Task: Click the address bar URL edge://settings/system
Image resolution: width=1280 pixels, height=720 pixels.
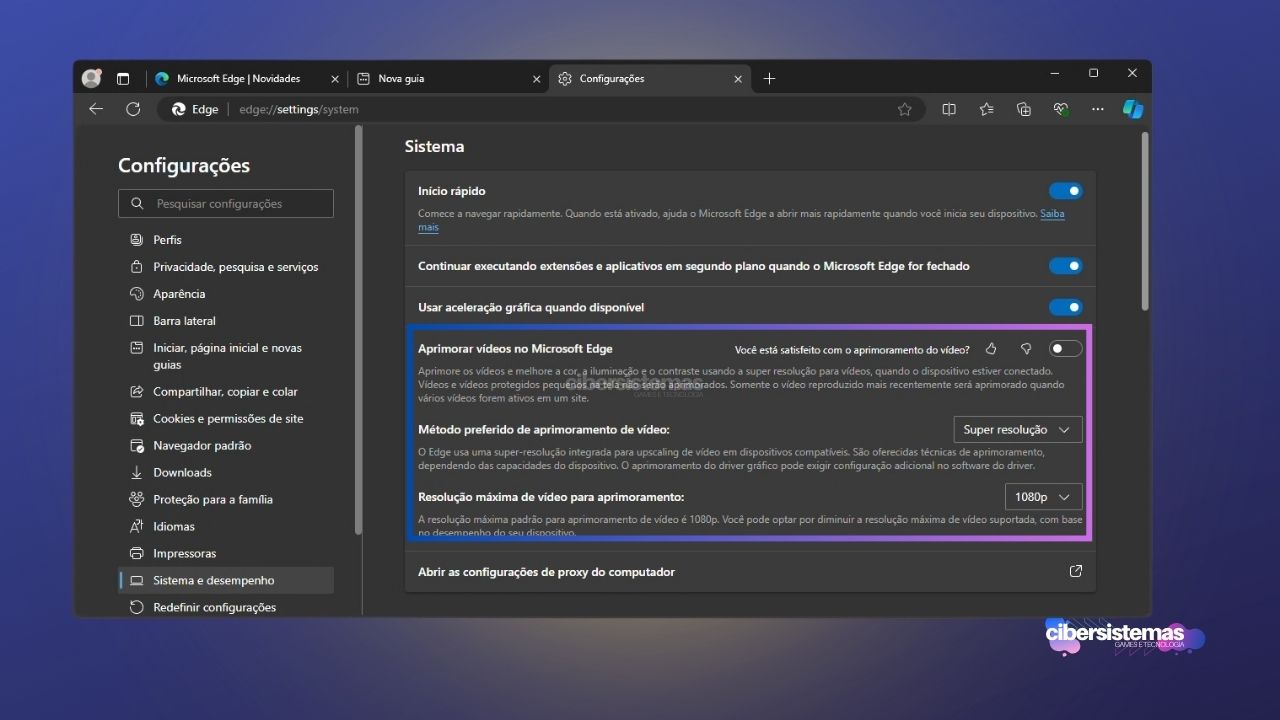Action: click(299, 109)
